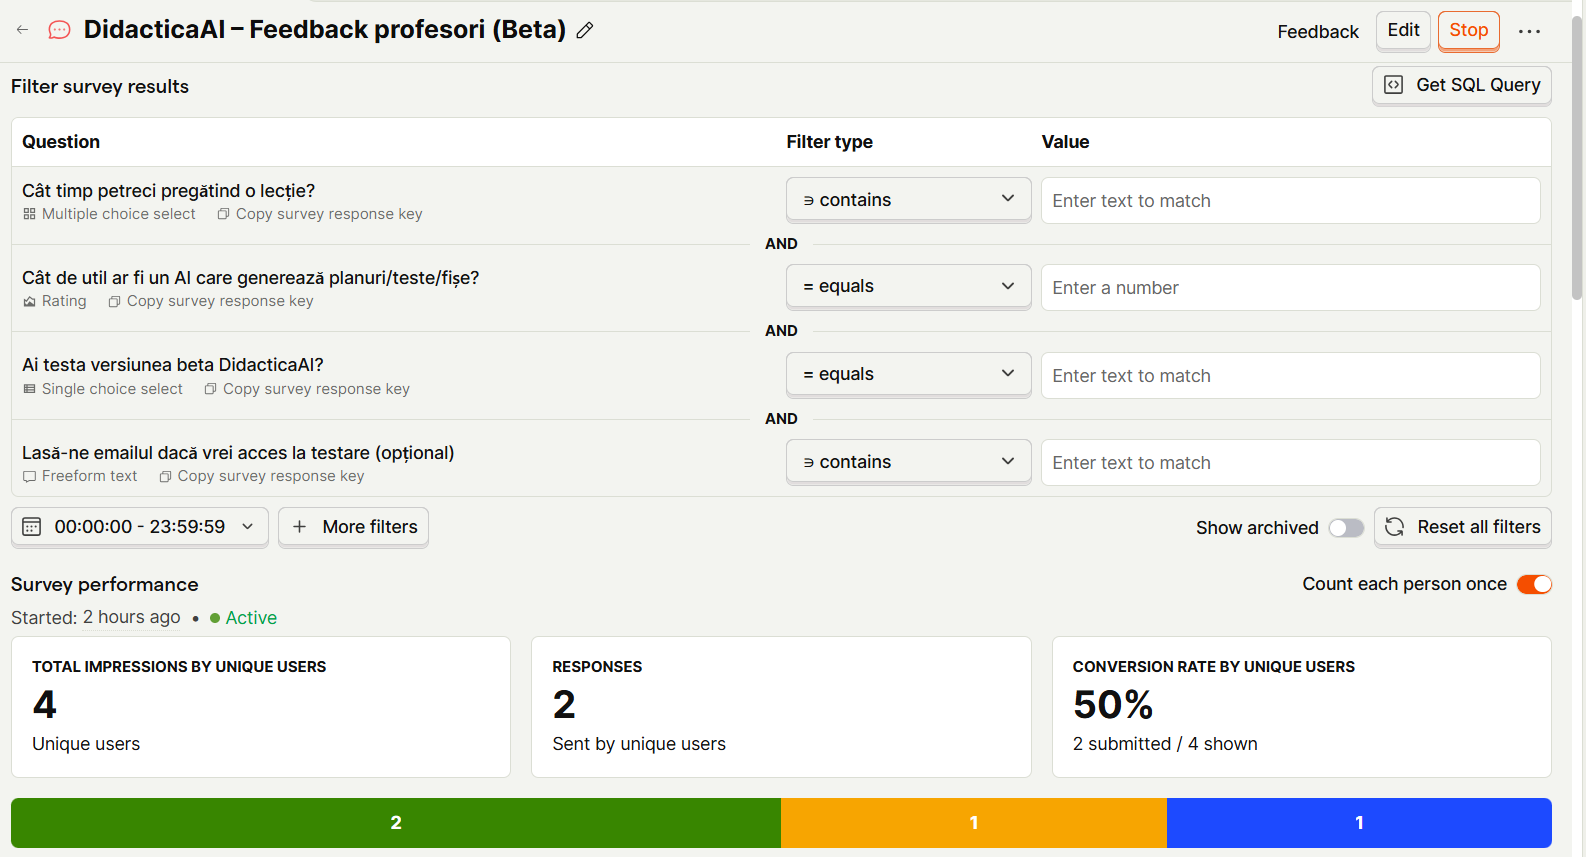Click the blue bar segment showing 1
This screenshot has height=857, width=1586.
[1359, 823]
